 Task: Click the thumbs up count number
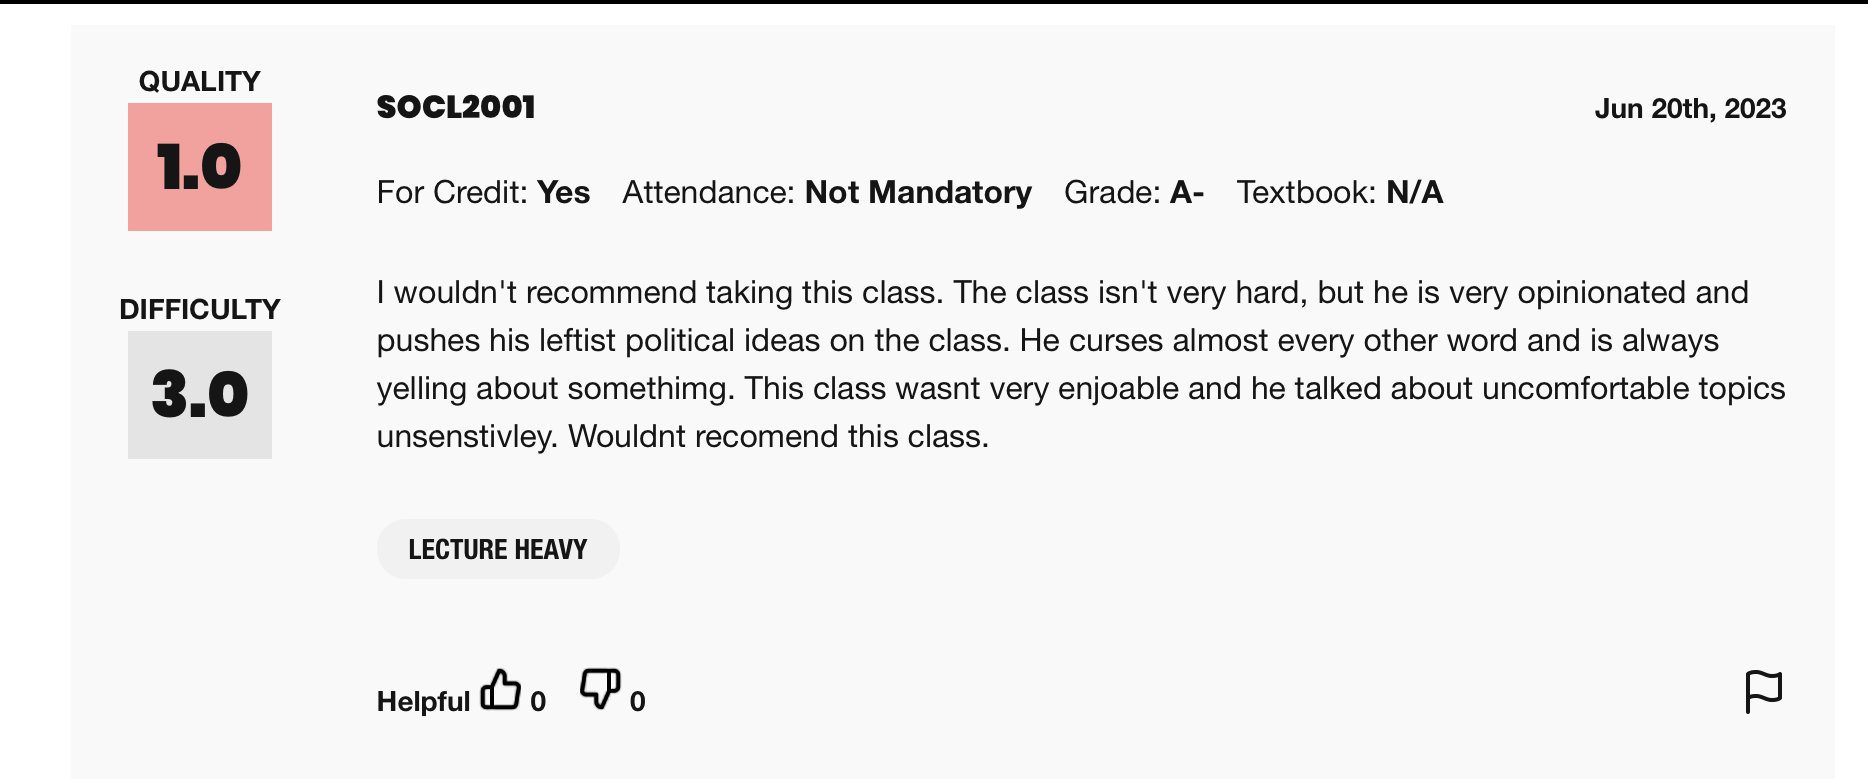click(x=538, y=702)
